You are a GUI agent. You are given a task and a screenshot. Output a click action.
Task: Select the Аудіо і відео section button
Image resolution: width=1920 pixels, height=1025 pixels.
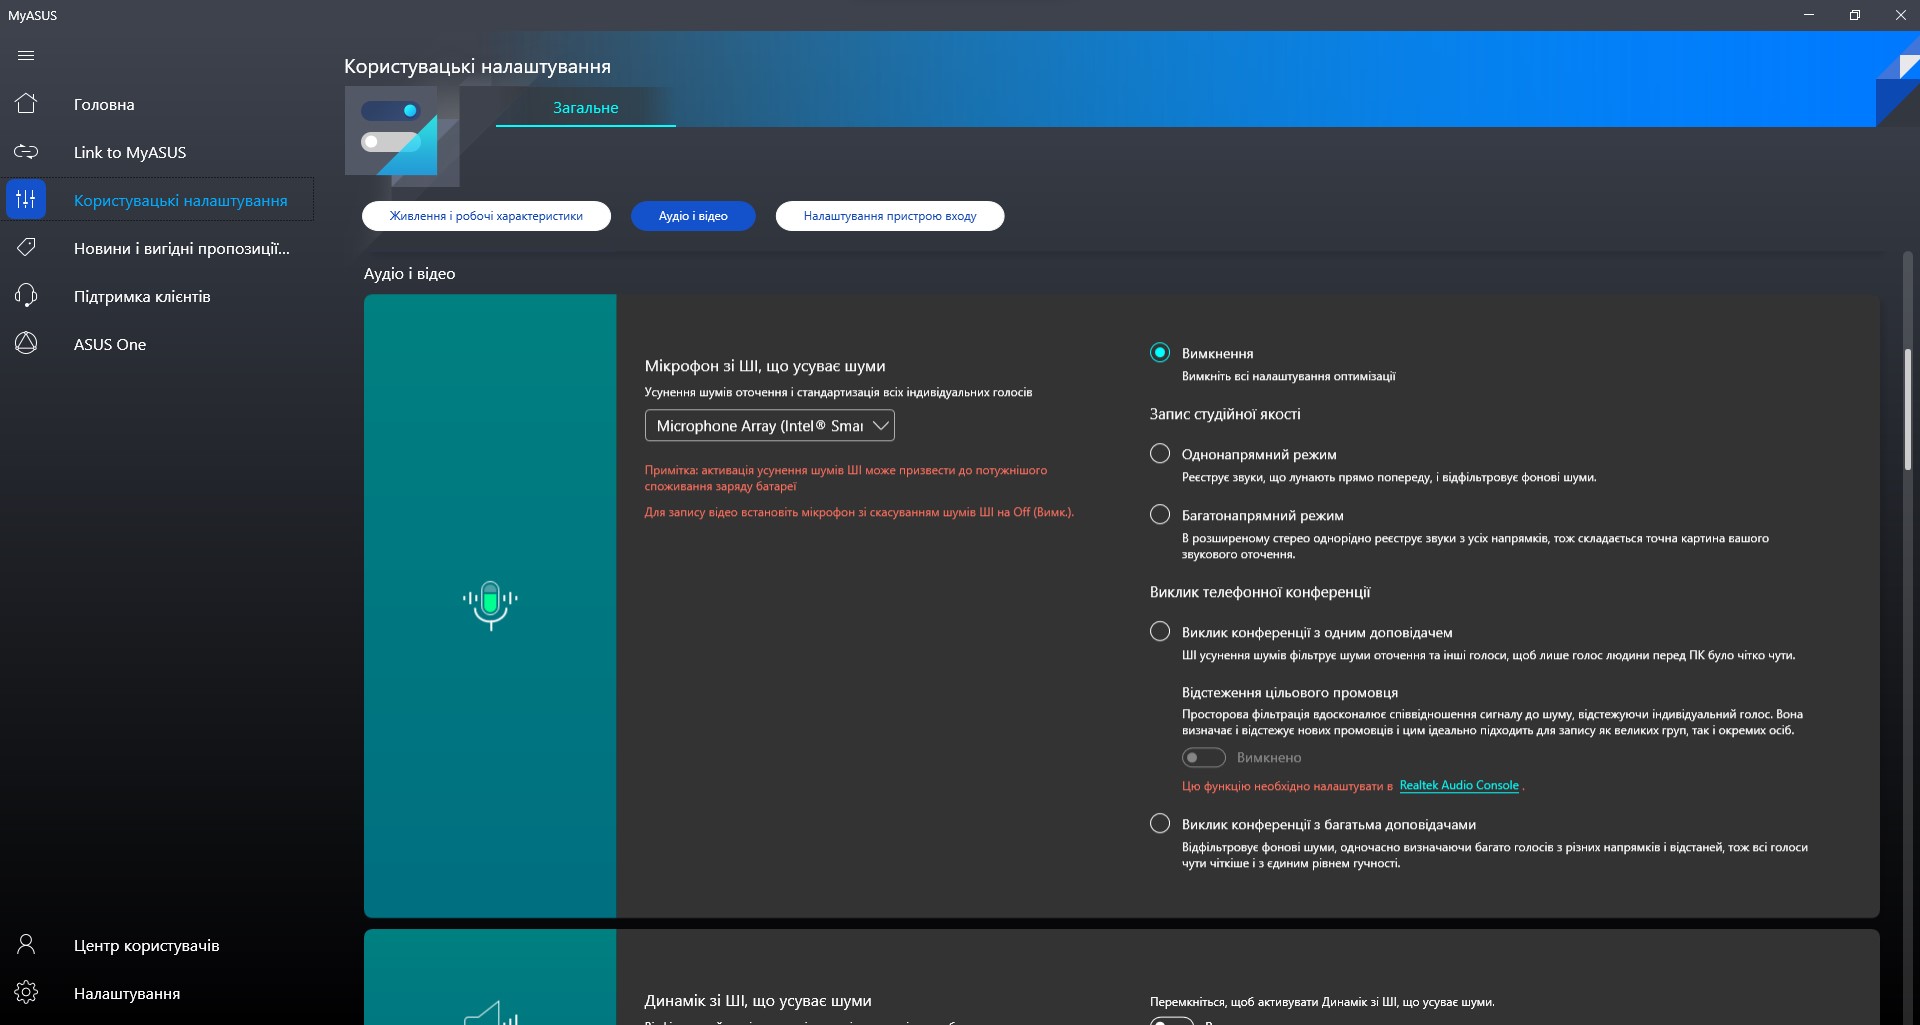tap(693, 216)
